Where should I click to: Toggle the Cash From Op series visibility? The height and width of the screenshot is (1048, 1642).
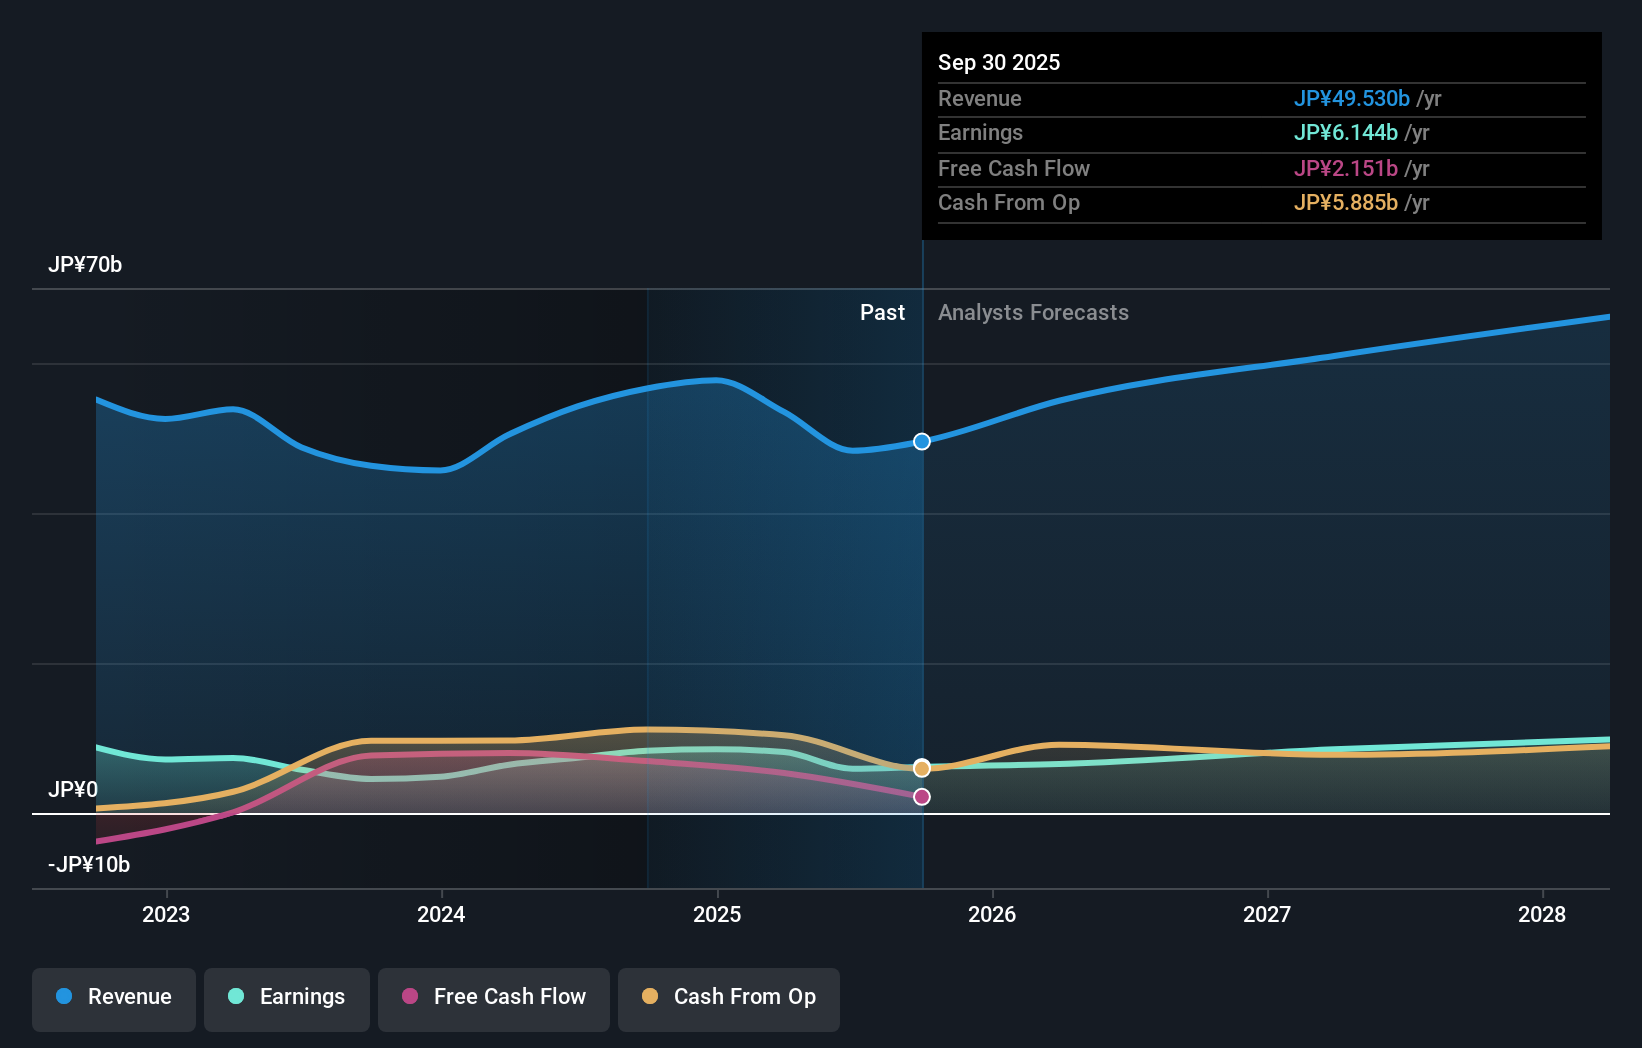(x=729, y=997)
